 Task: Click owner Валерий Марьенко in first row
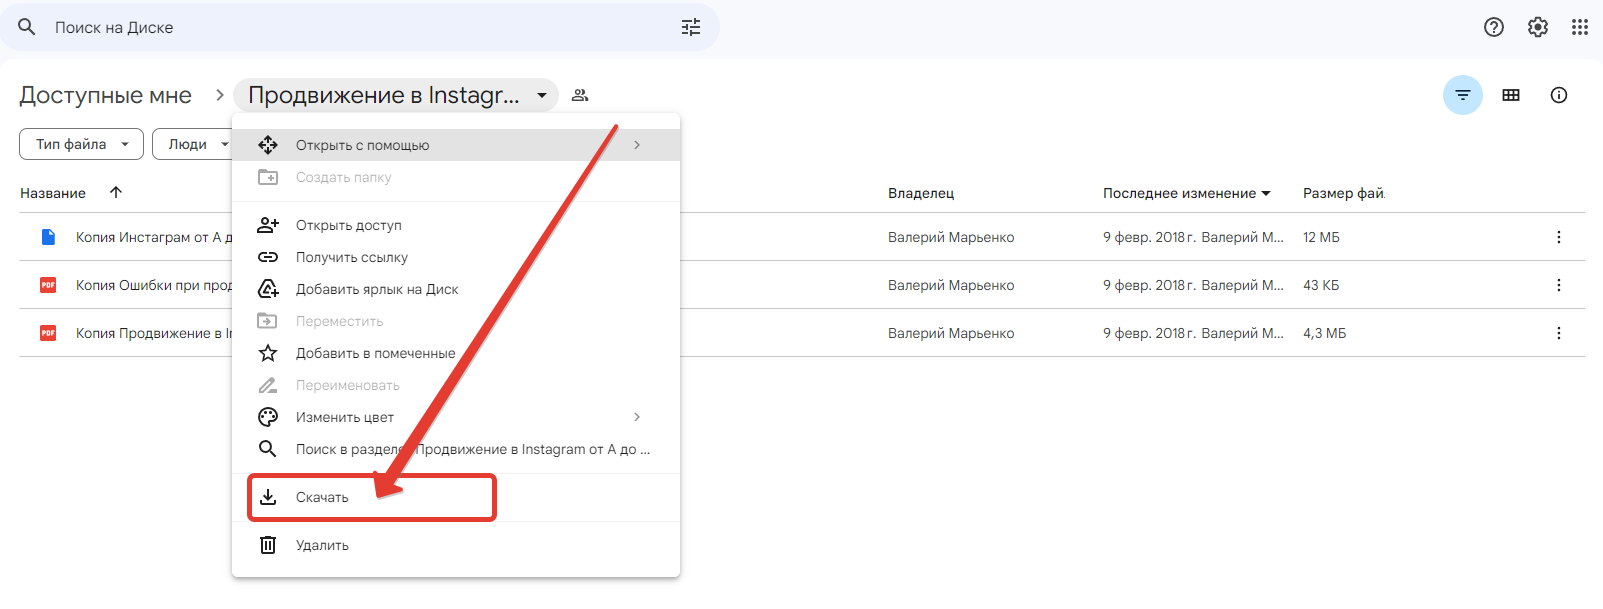click(951, 237)
